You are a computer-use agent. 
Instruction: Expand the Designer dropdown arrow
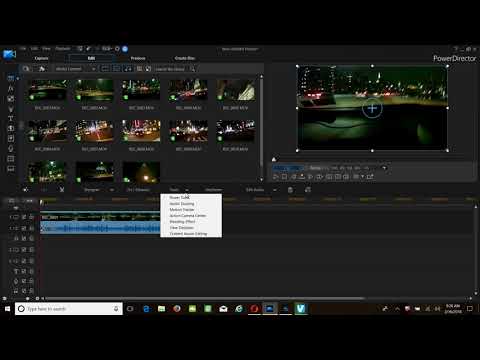[112, 190]
